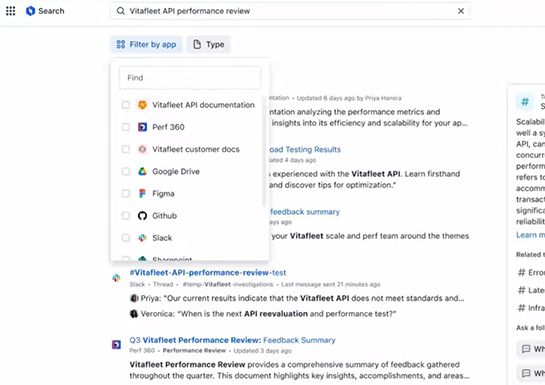Click the hash icon atop right panel

pyautogui.click(x=525, y=102)
